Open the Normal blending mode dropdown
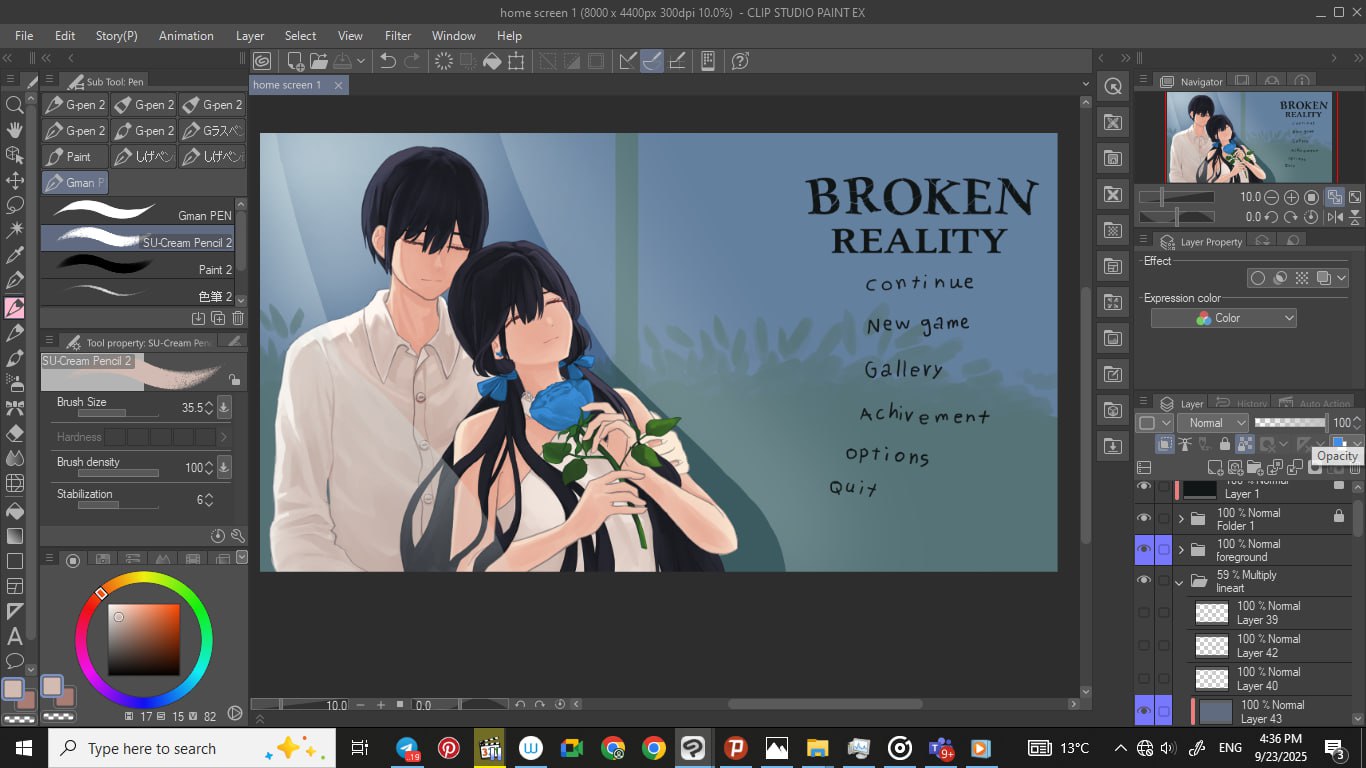Image resolution: width=1366 pixels, height=768 pixels. pos(1212,423)
